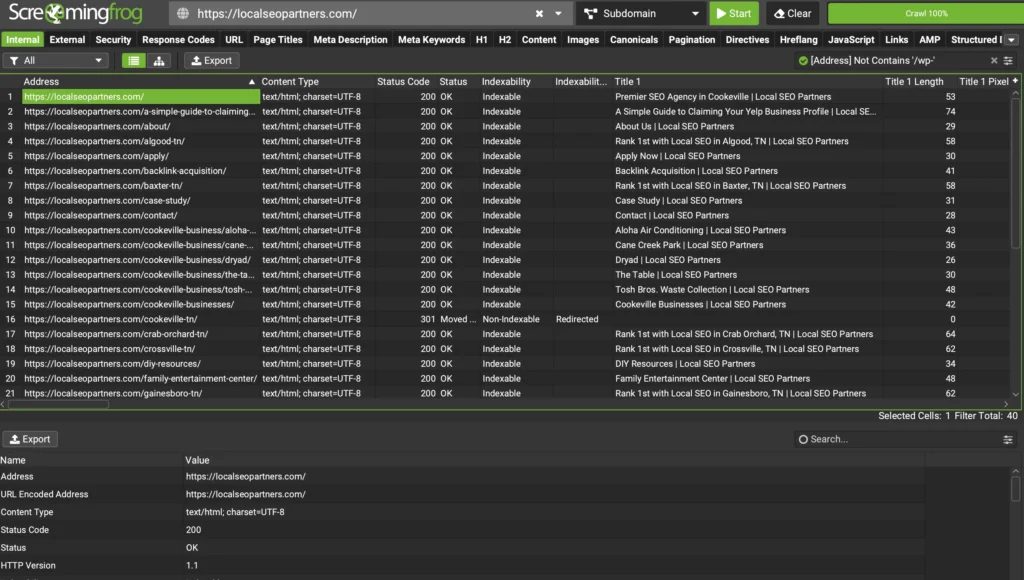Sort by Content Type column header

pos(317,82)
